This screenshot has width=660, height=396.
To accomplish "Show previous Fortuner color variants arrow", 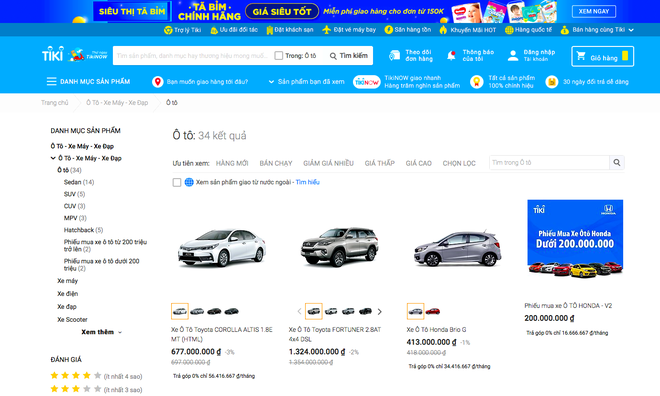I will pos(299,312).
